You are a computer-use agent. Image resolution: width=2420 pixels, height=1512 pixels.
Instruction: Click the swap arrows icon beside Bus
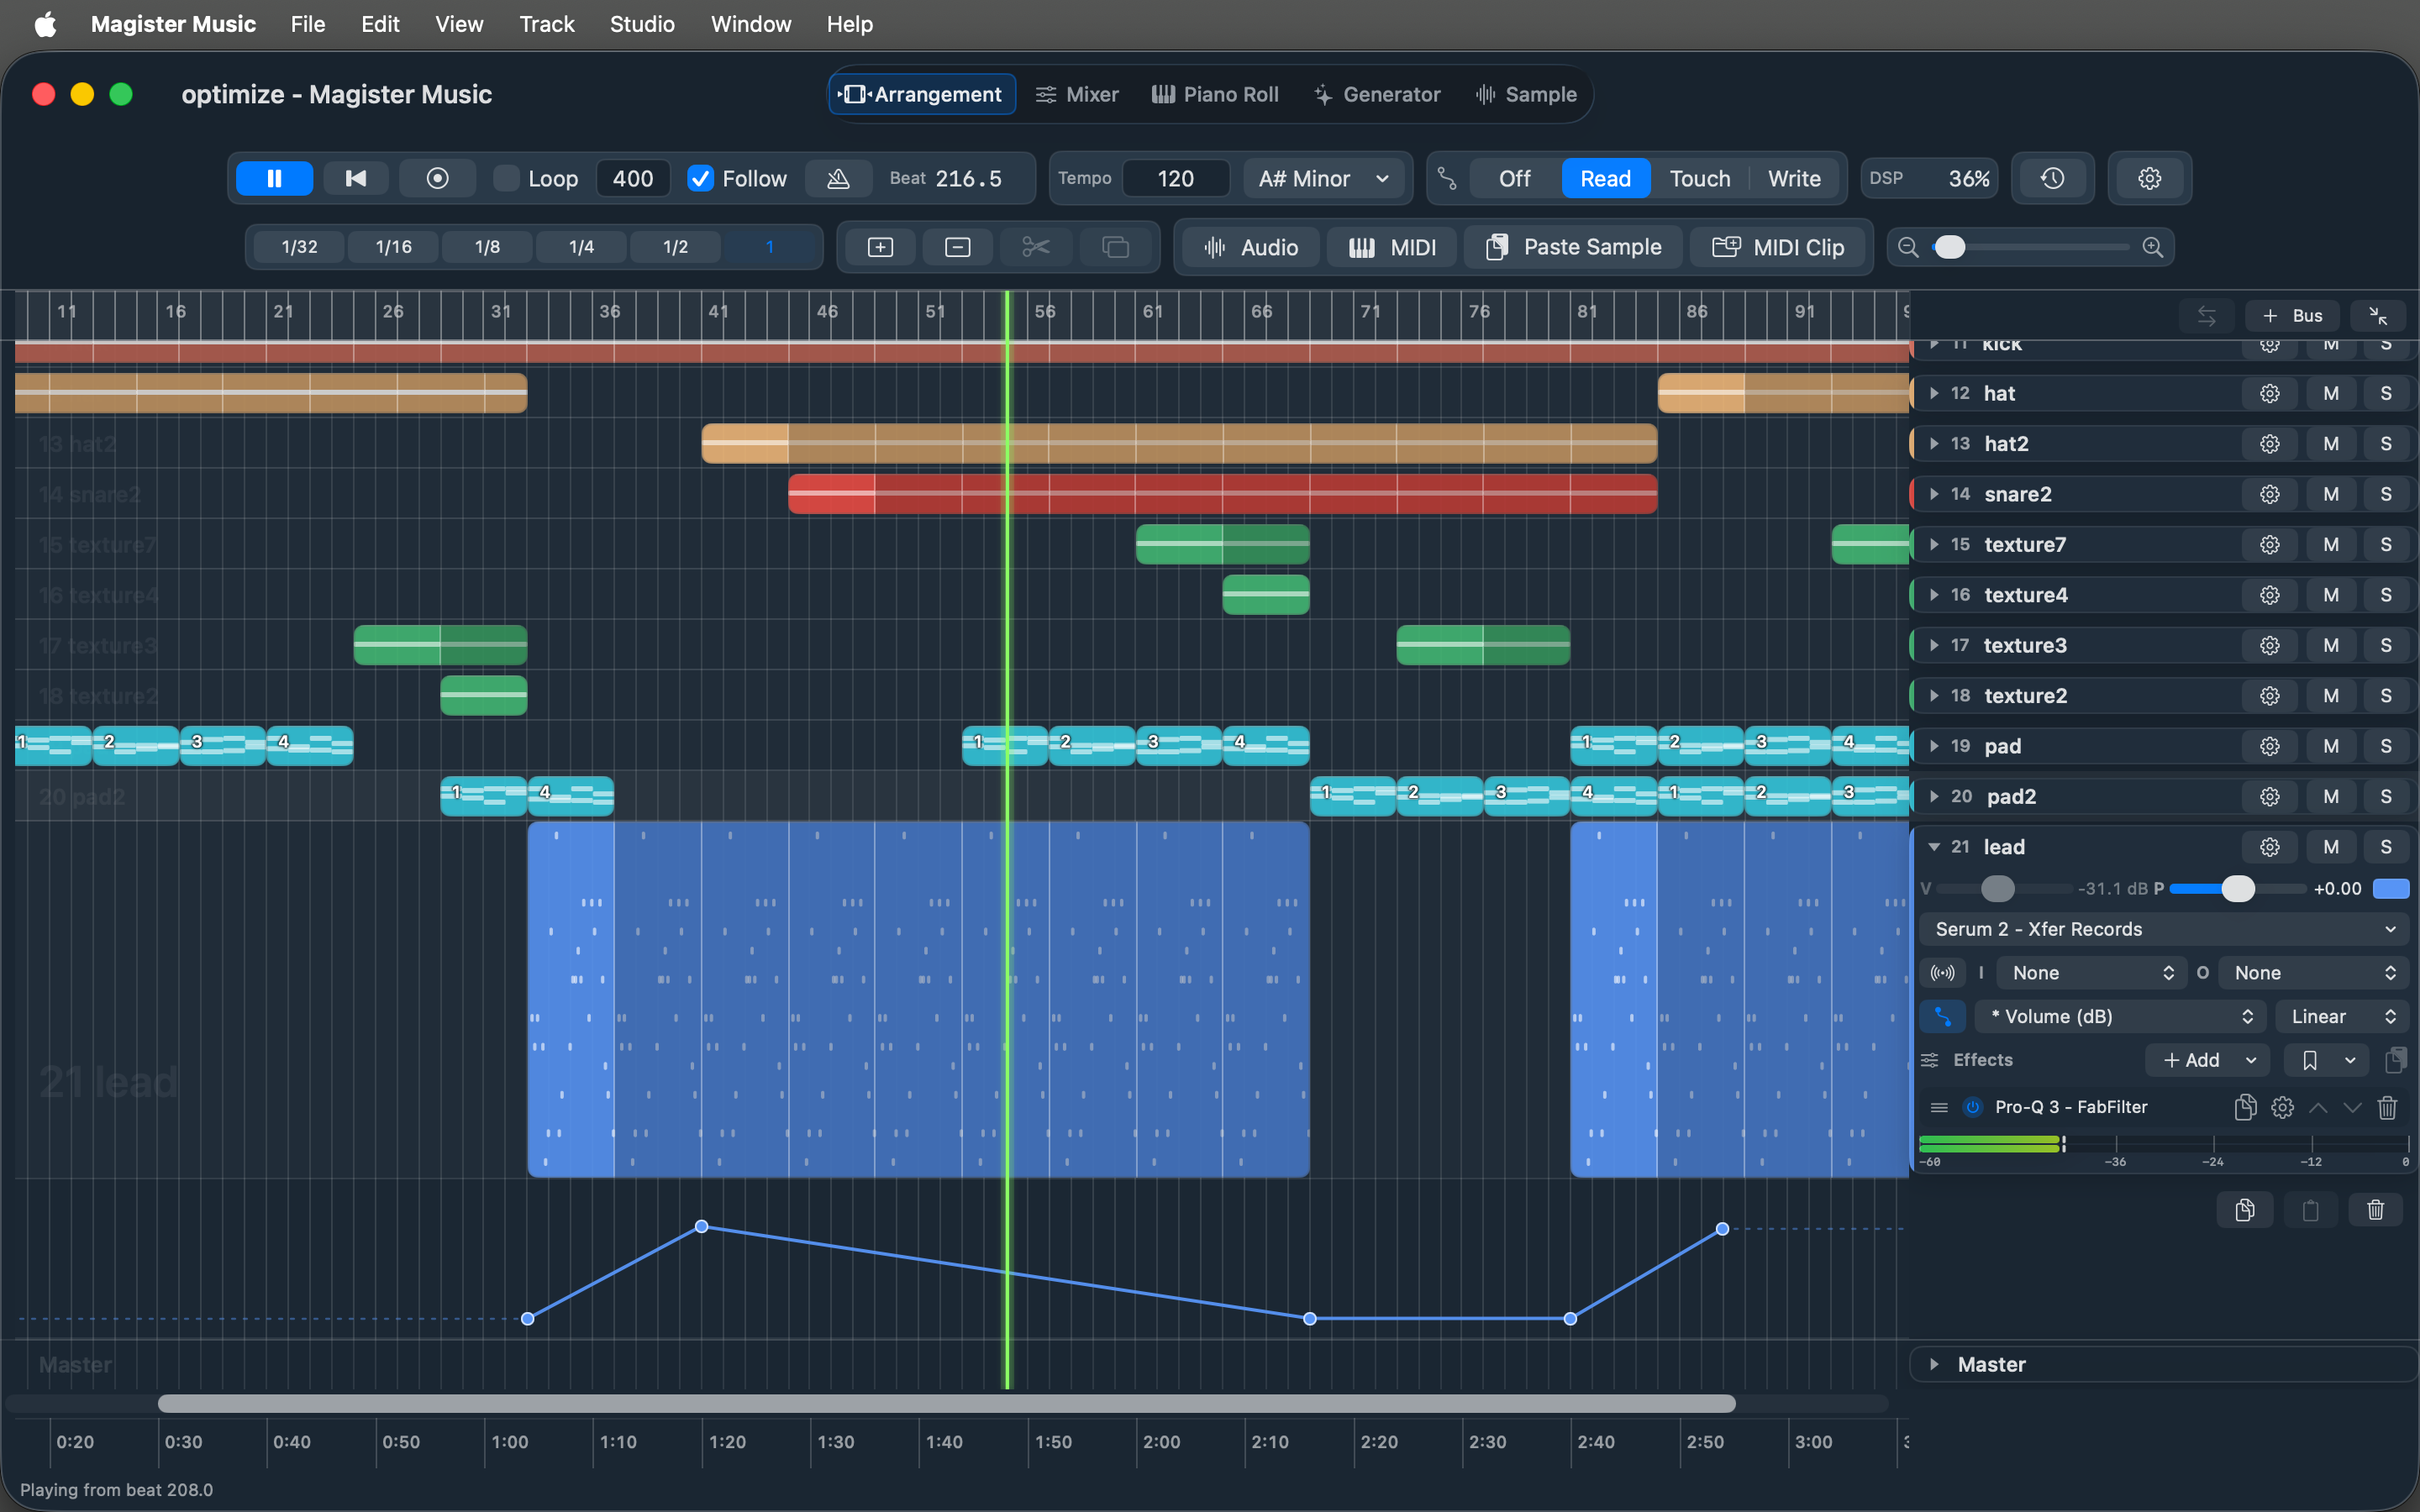click(x=2206, y=316)
